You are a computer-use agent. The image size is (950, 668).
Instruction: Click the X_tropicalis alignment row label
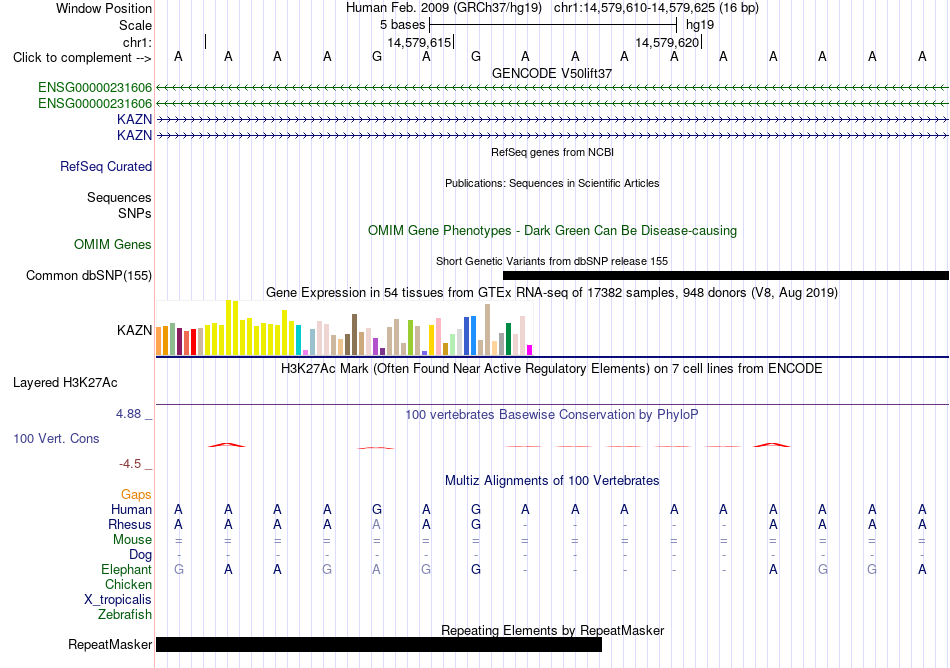(118, 600)
